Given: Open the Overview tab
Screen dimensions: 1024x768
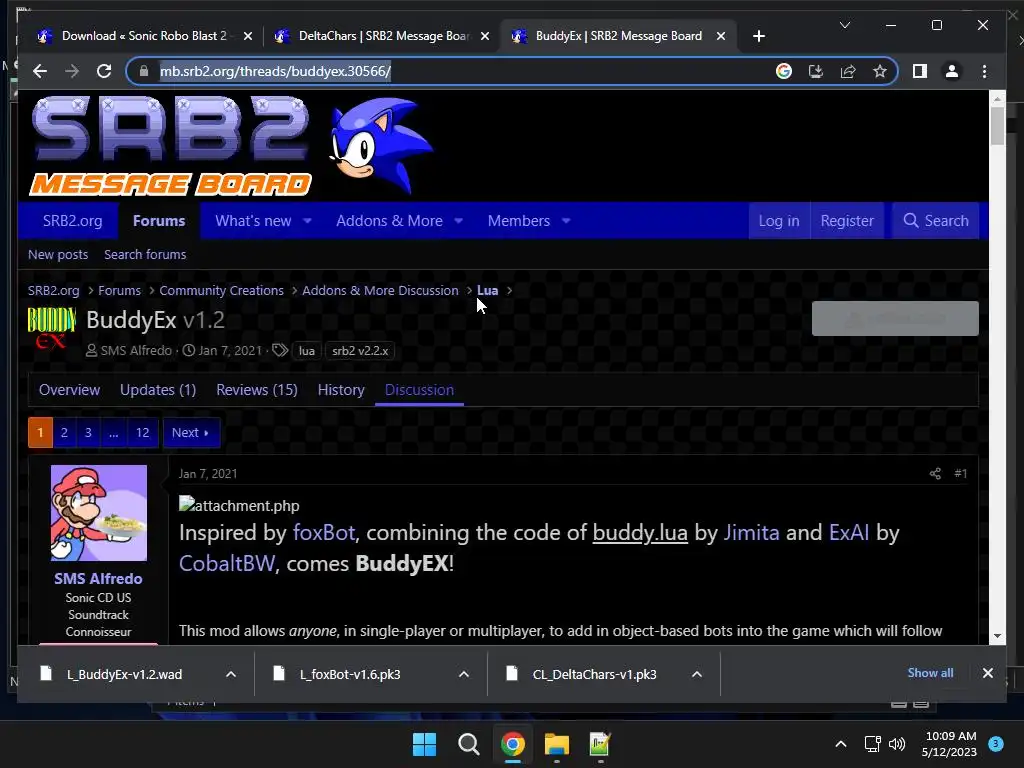Looking at the screenshot, I should 69,390.
